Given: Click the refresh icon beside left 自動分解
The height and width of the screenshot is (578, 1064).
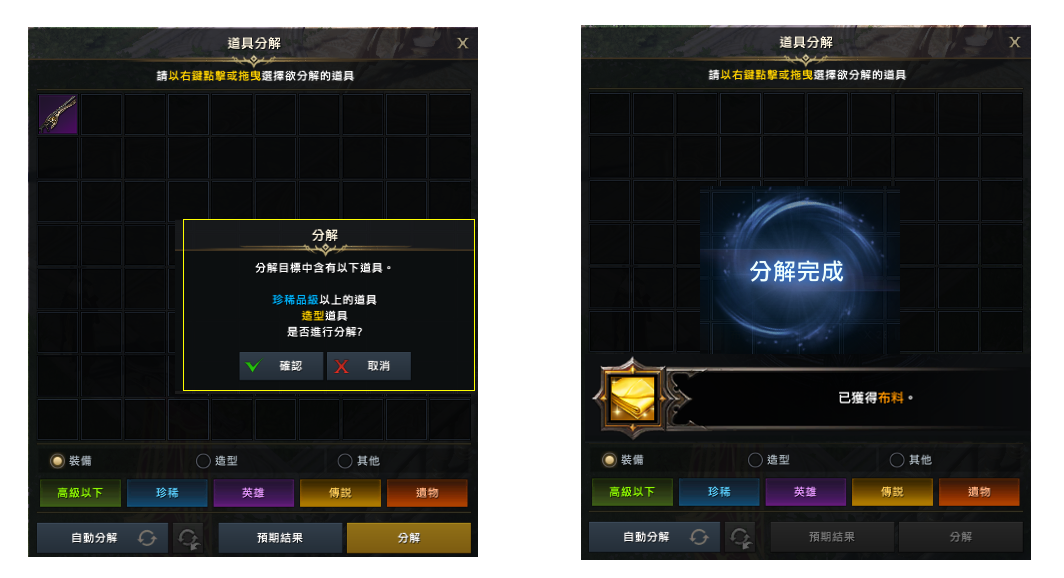Looking at the screenshot, I should (188, 538).
